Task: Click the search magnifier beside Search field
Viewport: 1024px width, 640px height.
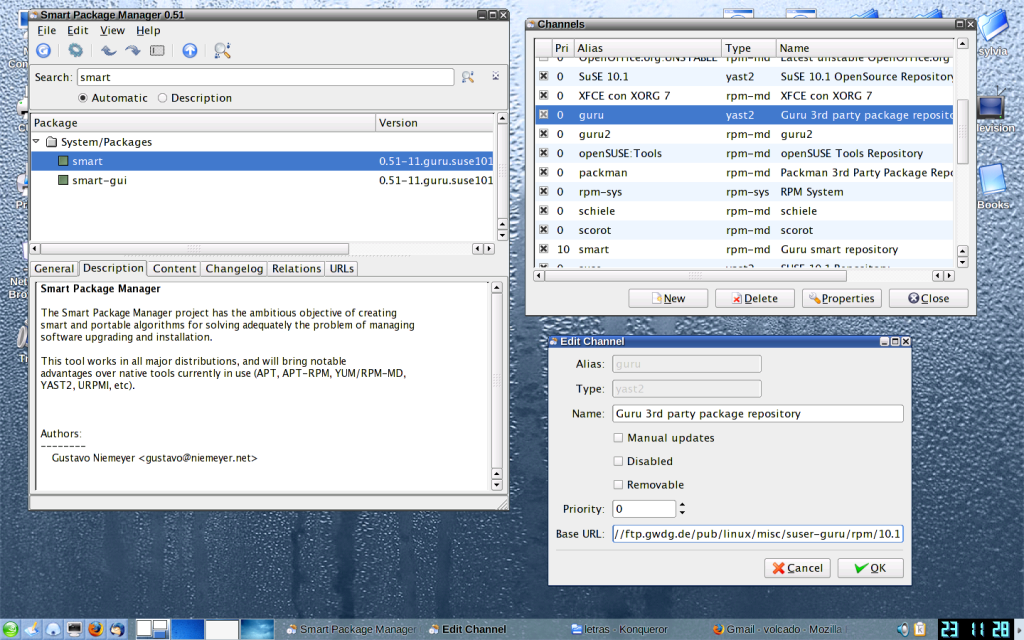Action: click(x=468, y=77)
